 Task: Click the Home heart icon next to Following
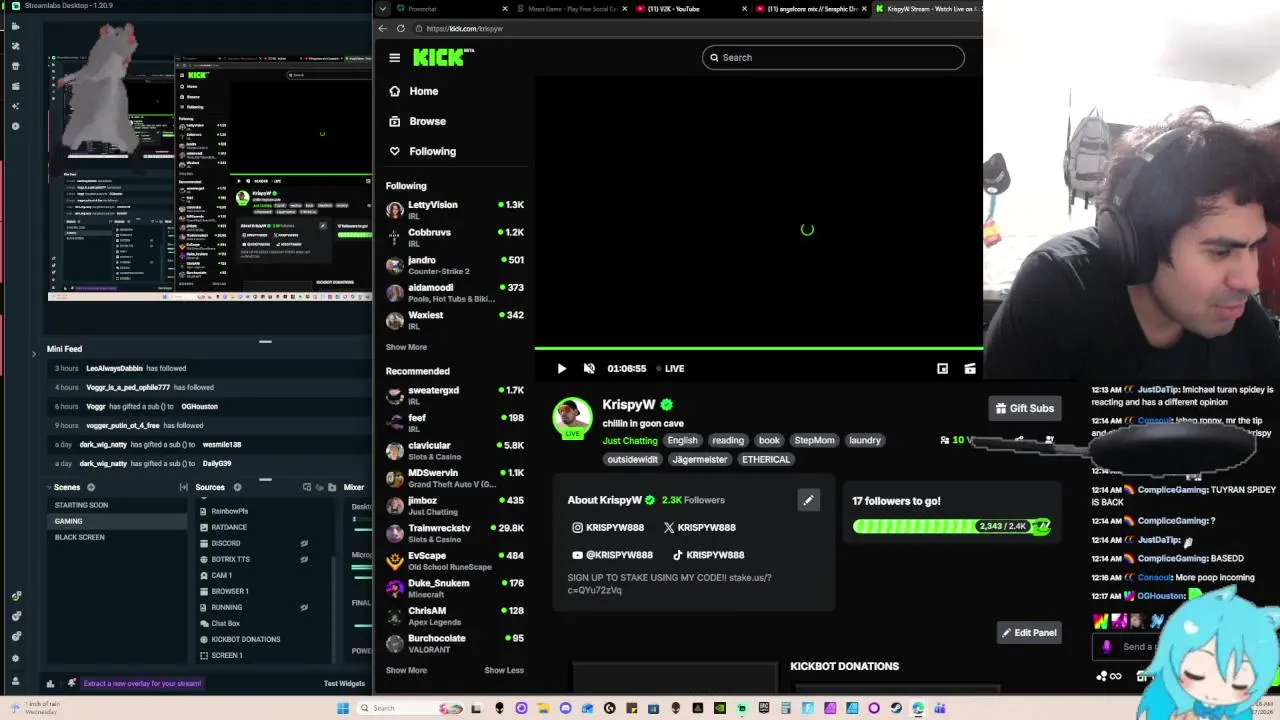click(x=395, y=151)
